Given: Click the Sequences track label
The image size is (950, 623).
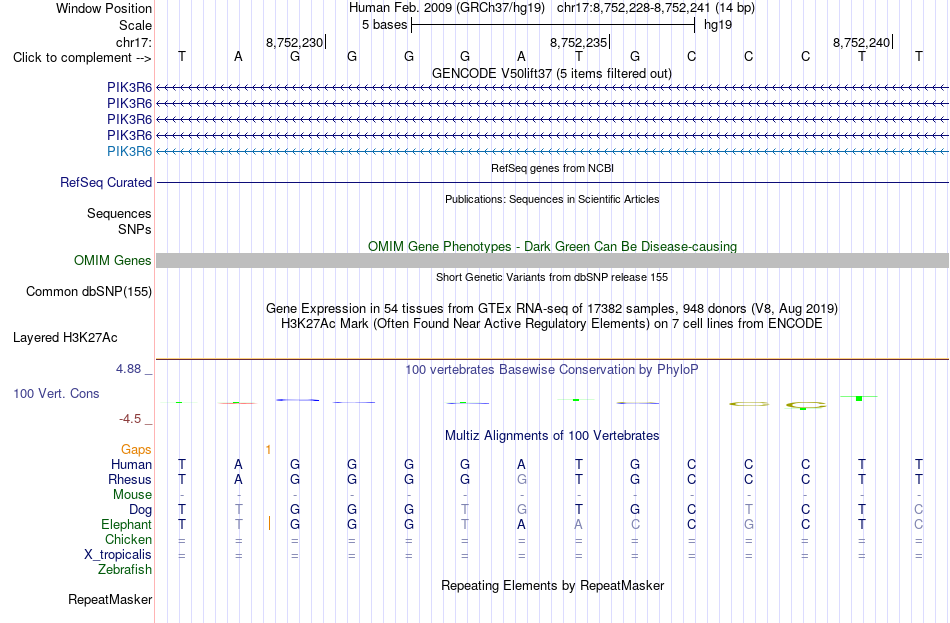Looking at the screenshot, I should pos(119,213).
